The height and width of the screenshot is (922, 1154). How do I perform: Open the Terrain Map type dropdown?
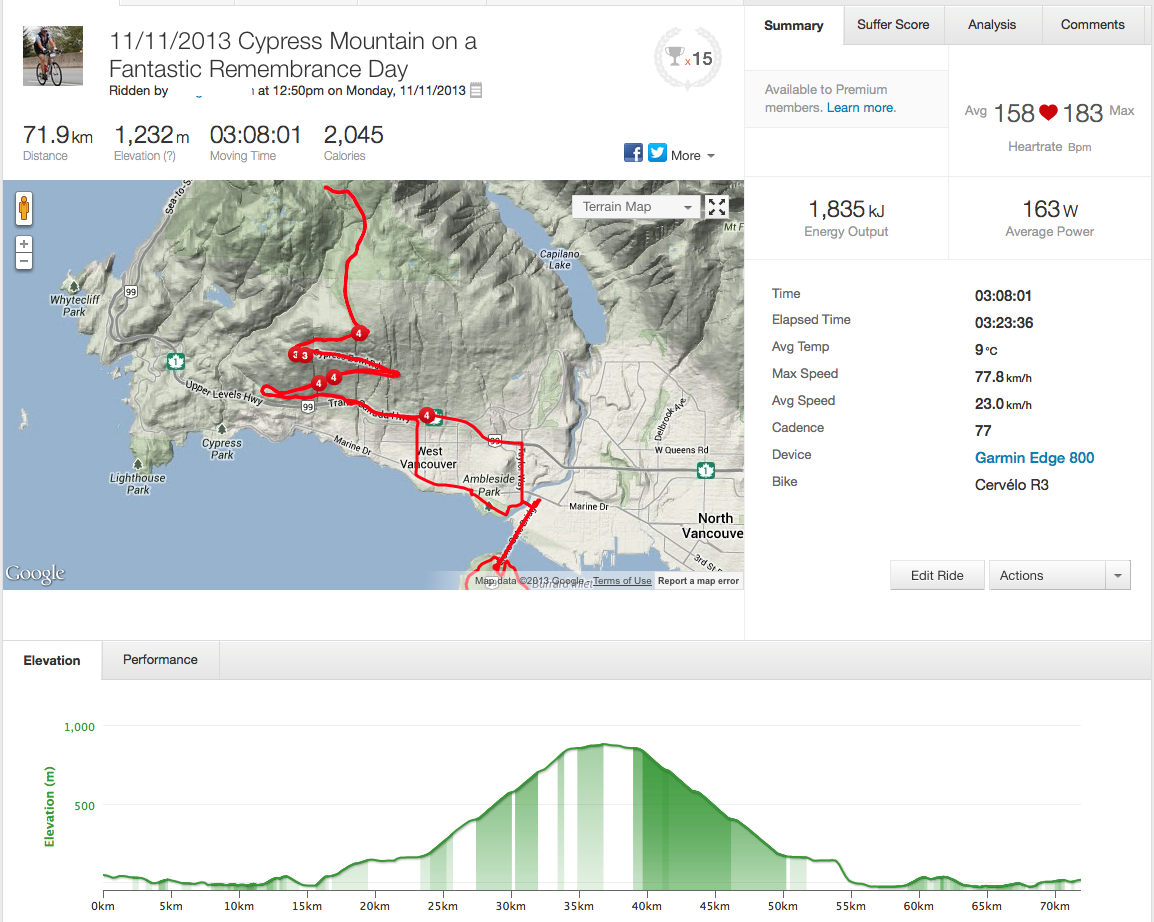pos(634,207)
